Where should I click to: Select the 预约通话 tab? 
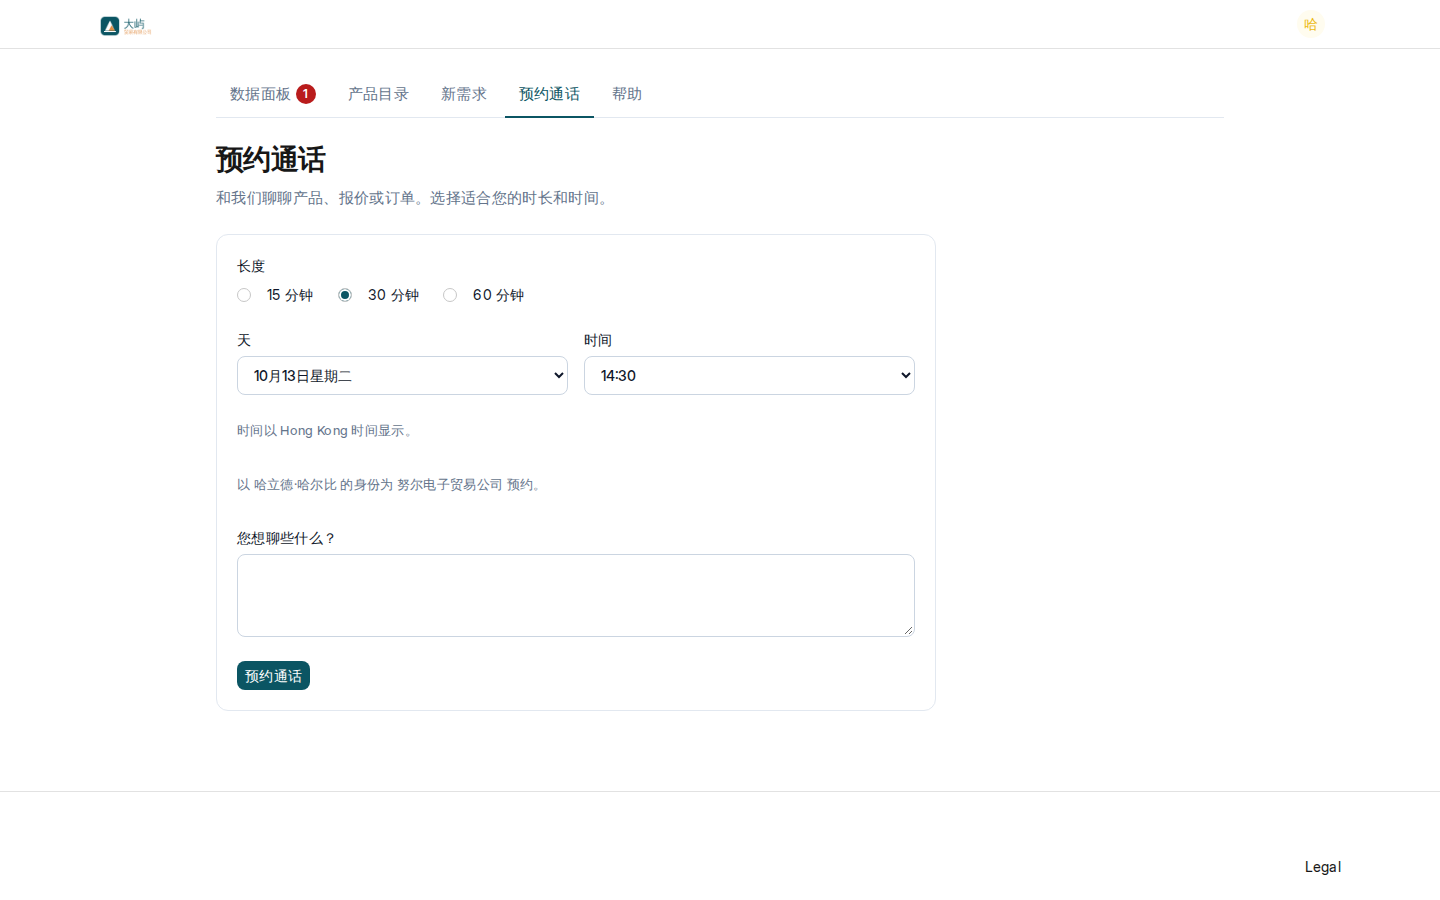[x=549, y=94]
